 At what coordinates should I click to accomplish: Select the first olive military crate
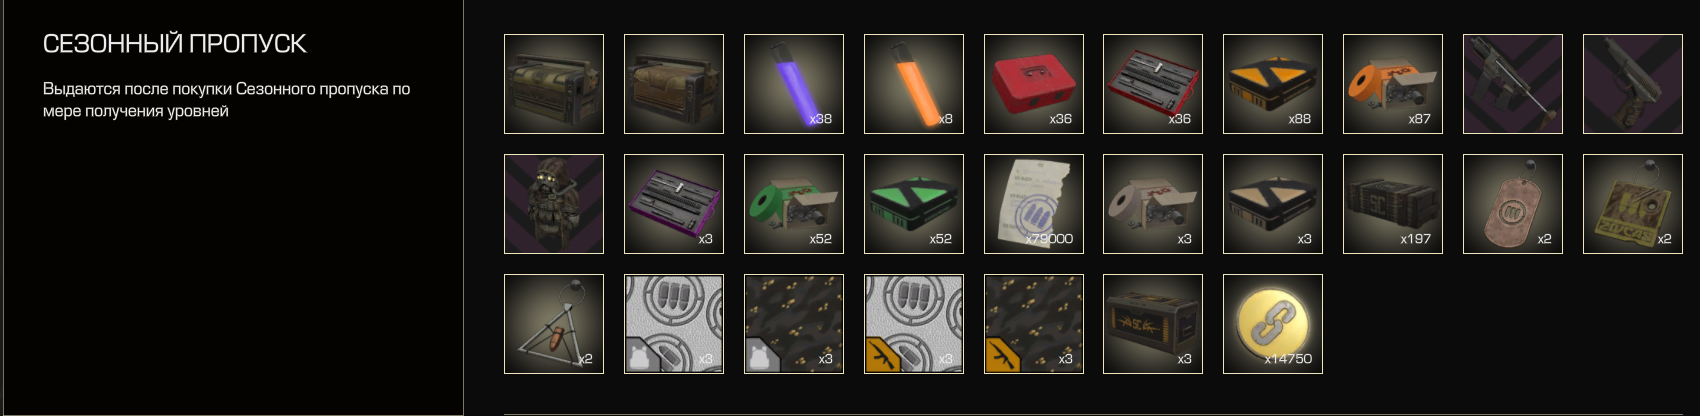coord(554,84)
